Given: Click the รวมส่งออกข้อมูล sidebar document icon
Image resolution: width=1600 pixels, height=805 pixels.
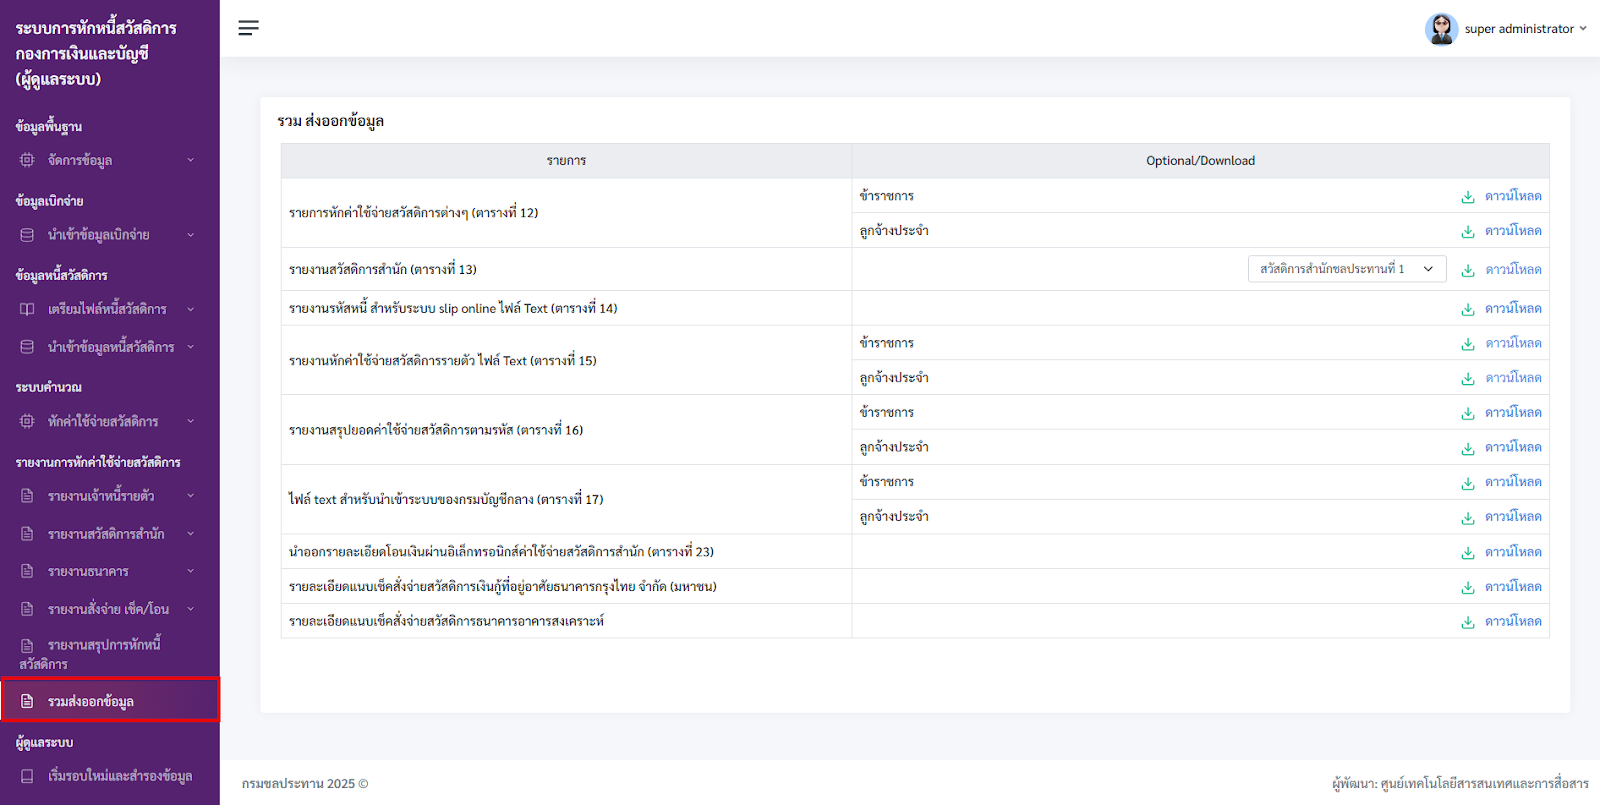Looking at the screenshot, I should point(27,701).
